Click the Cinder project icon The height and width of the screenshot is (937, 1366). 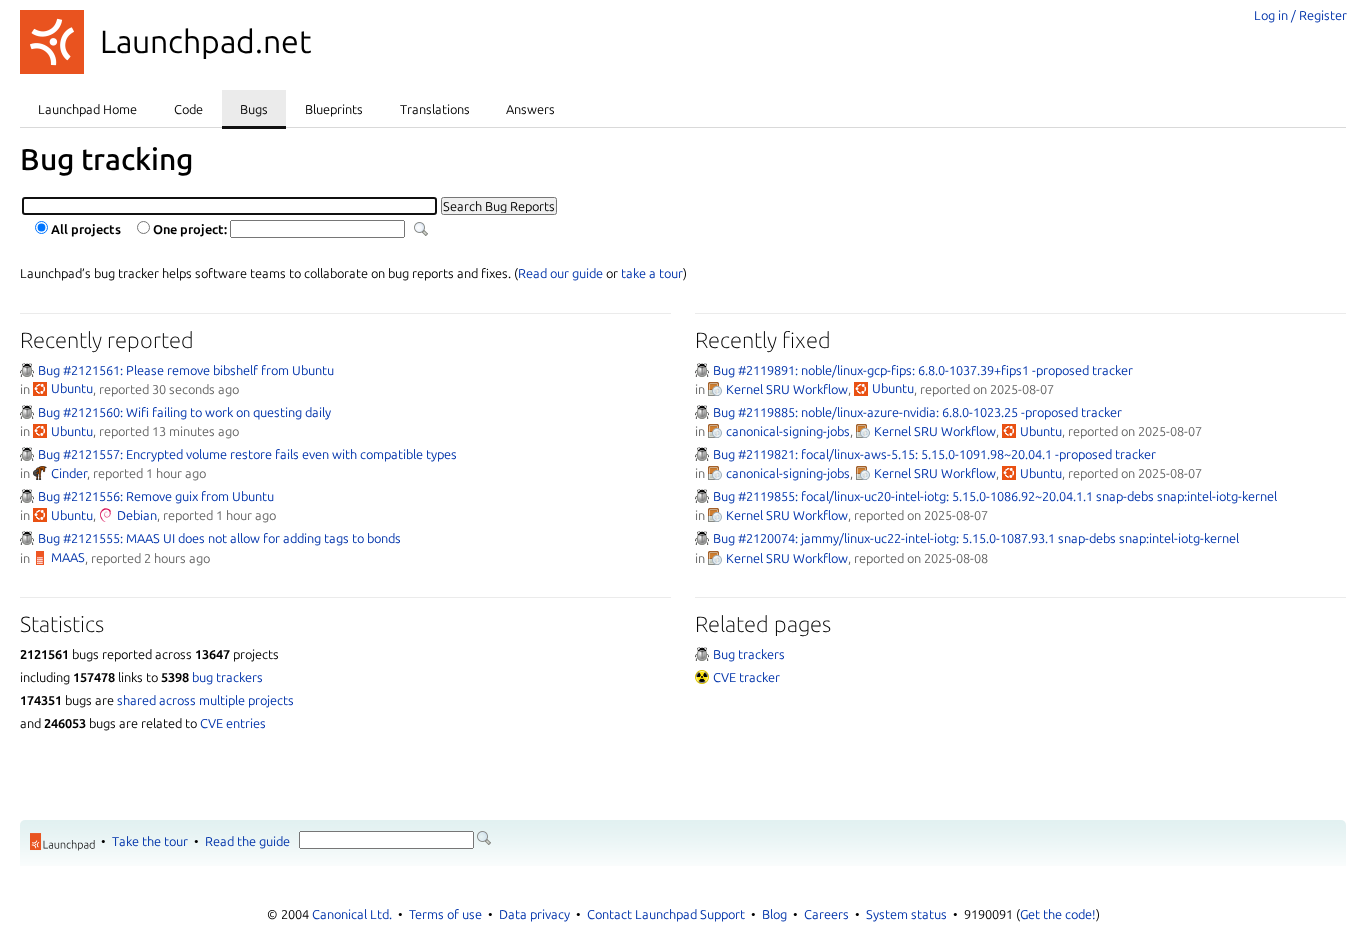pyautogui.click(x=40, y=473)
